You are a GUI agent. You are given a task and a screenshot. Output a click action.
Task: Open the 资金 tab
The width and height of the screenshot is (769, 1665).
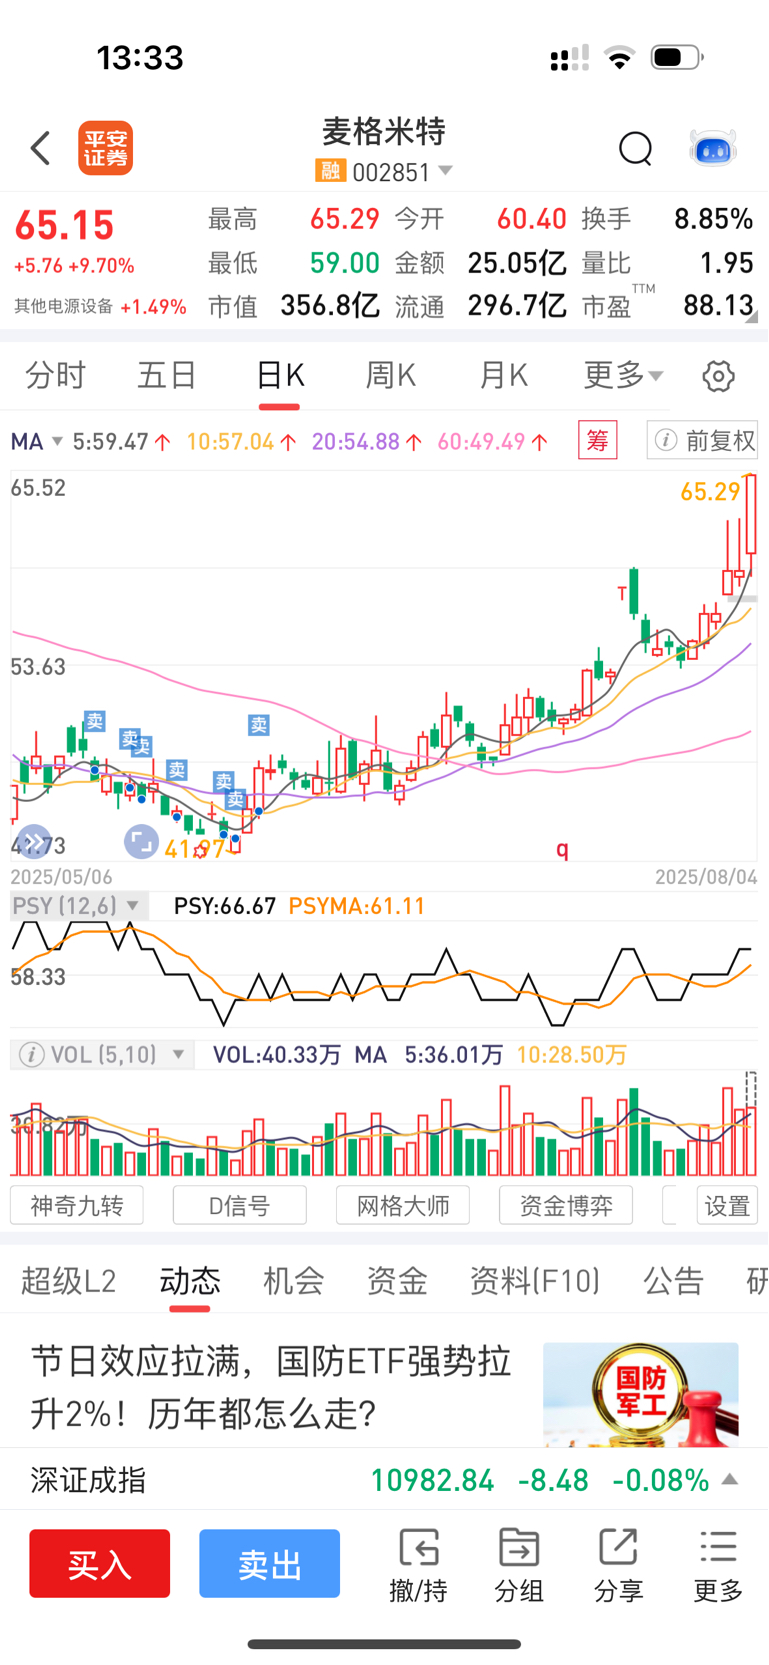click(397, 1281)
